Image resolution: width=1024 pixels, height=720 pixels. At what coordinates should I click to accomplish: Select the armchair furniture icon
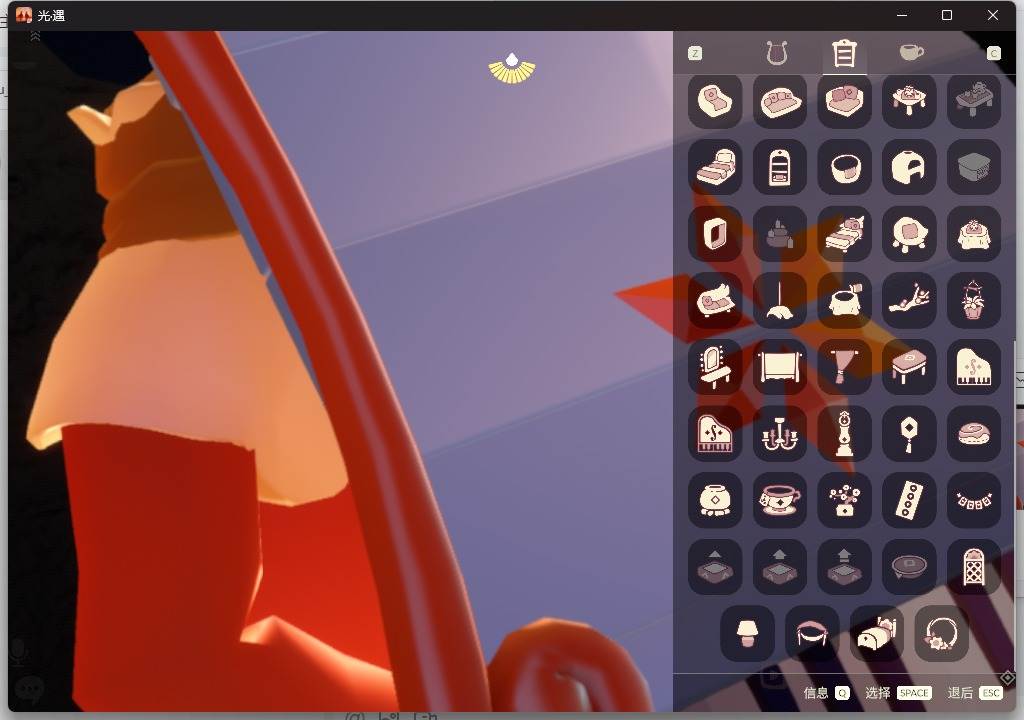715,101
